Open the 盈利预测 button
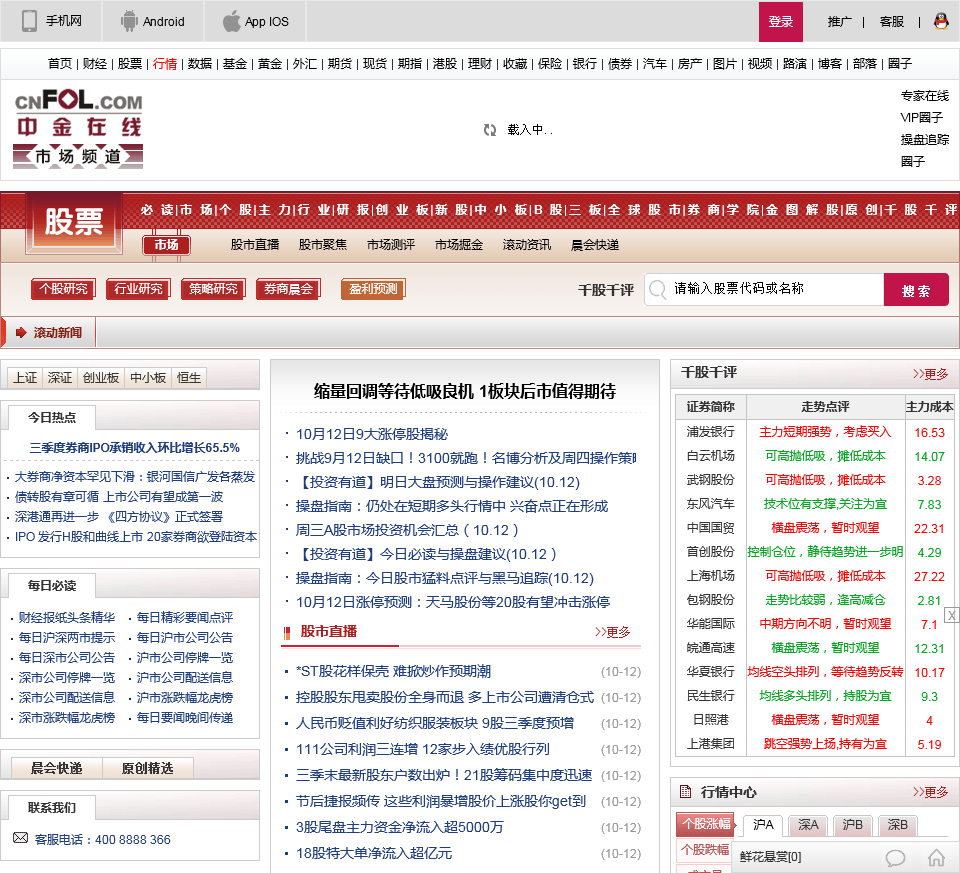Screen dimensions: 960x873 pos(373,288)
